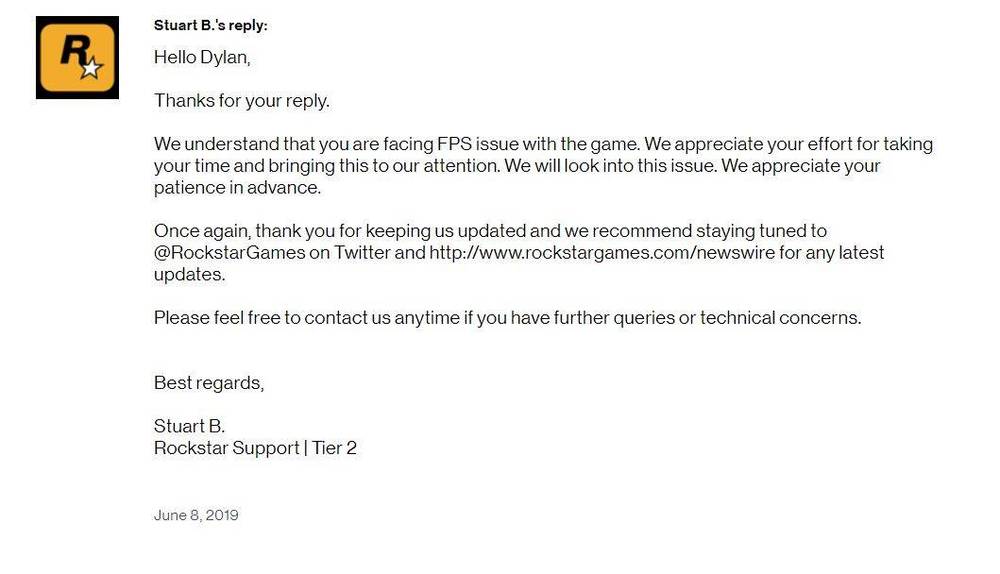
Task: Click the "Best regards," closing line
Action: [209, 382]
